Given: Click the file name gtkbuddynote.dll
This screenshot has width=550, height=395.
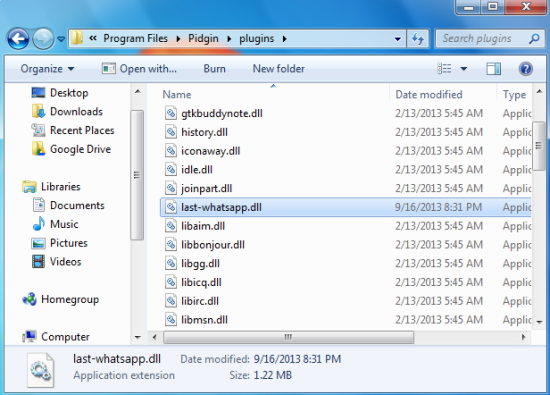Looking at the screenshot, I should tap(222, 114).
